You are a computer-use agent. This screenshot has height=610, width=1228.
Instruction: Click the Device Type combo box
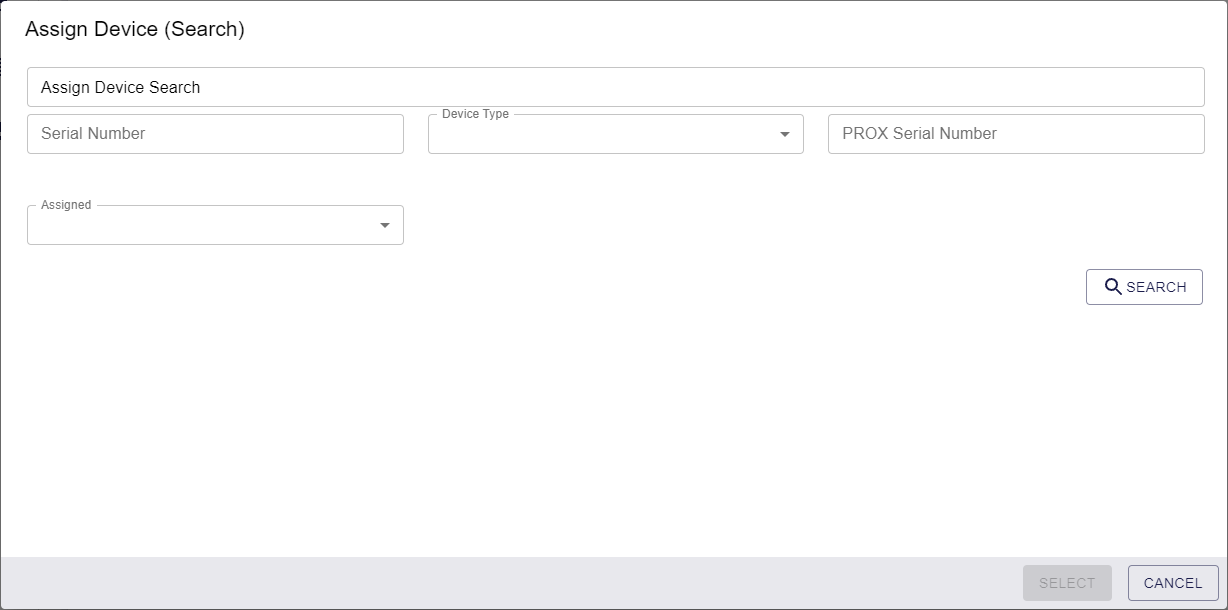click(615, 133)
